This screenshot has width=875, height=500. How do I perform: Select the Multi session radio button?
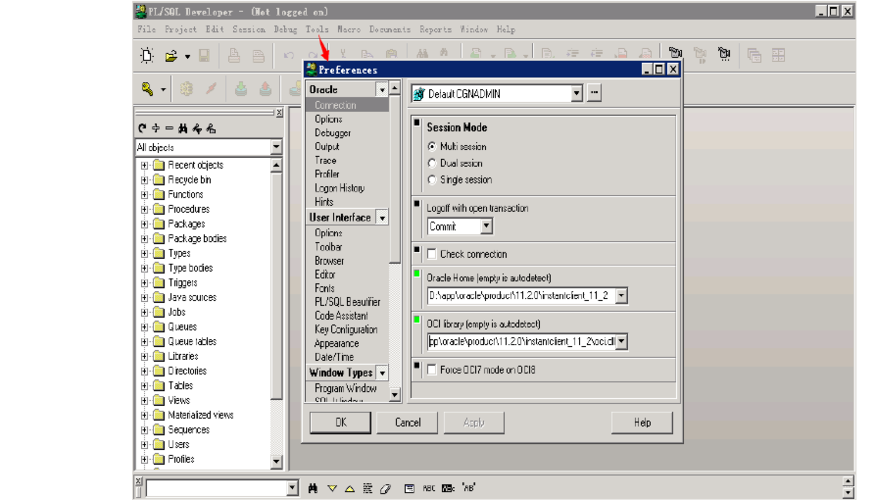coord(432,146)
